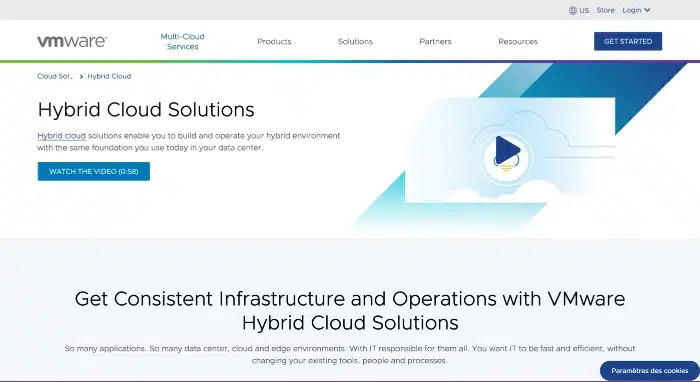Open the Store link
Image resolution: width=700 pixels, height=382 pixels.
605,10
